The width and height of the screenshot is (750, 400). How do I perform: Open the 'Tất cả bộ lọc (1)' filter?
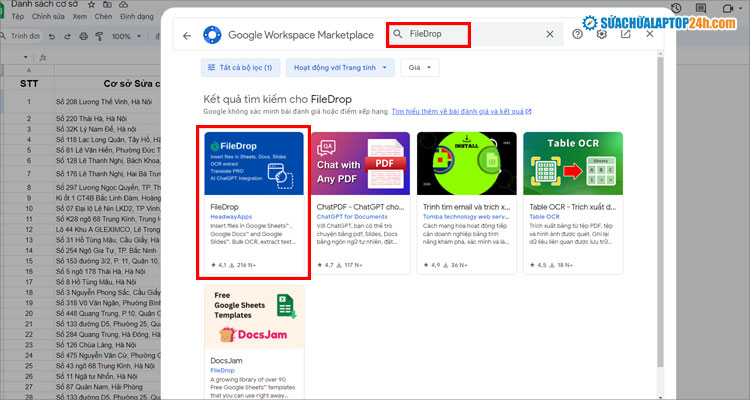point(238,68)
